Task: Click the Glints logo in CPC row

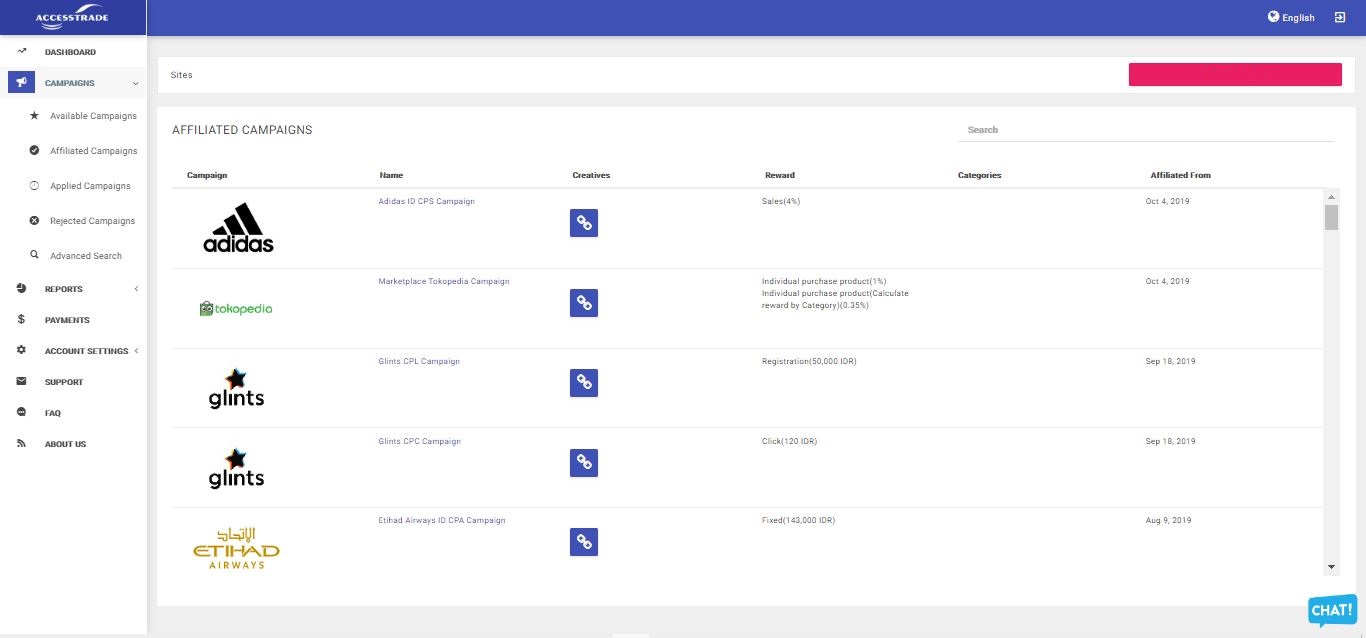Action: (x=236, y=468)
